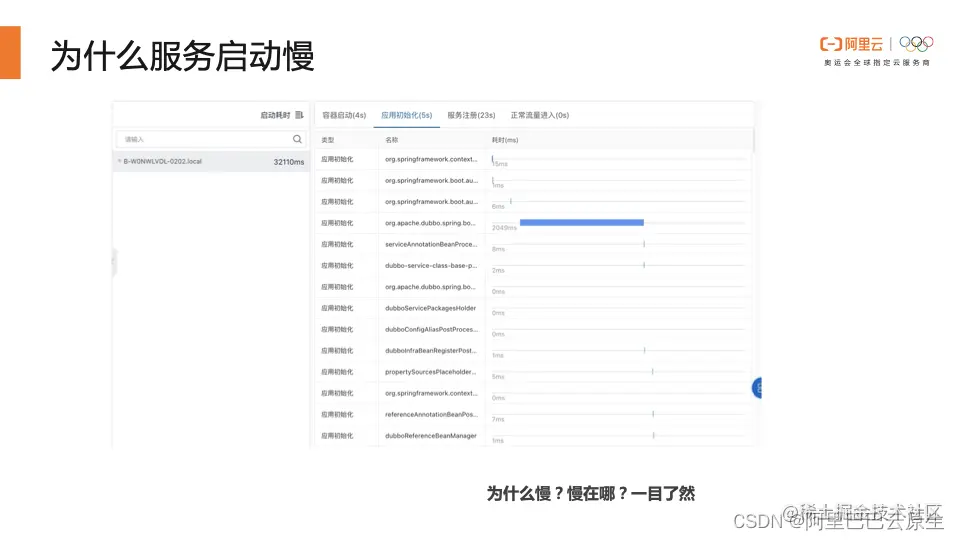The image size is (960, 540).
Task: Click the 名称 column header
Action: [392, 140]
